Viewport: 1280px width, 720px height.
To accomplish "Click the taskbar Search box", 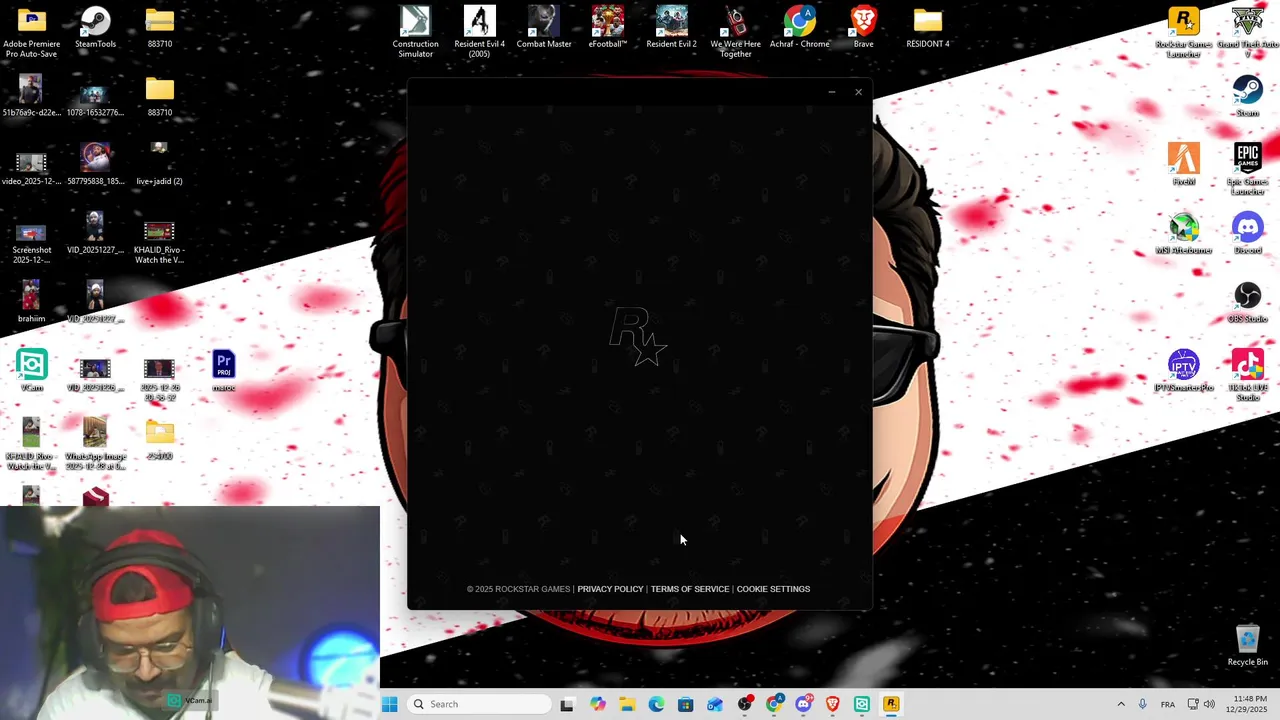I will coord(481,704).
